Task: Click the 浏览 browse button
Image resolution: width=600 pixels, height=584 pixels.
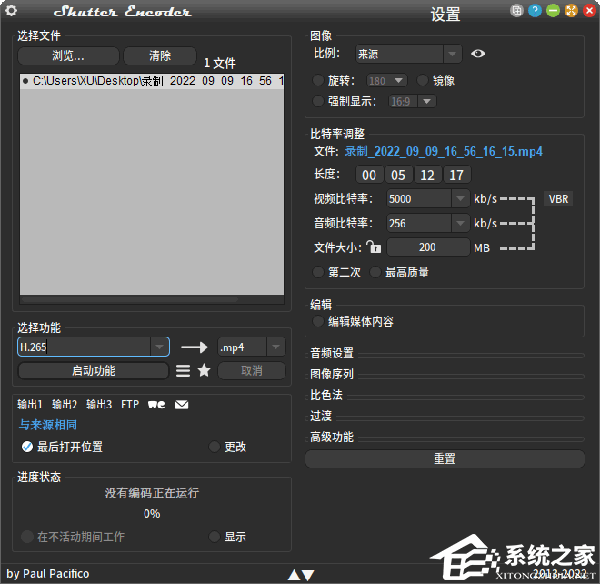Action: tap(68, 56)
